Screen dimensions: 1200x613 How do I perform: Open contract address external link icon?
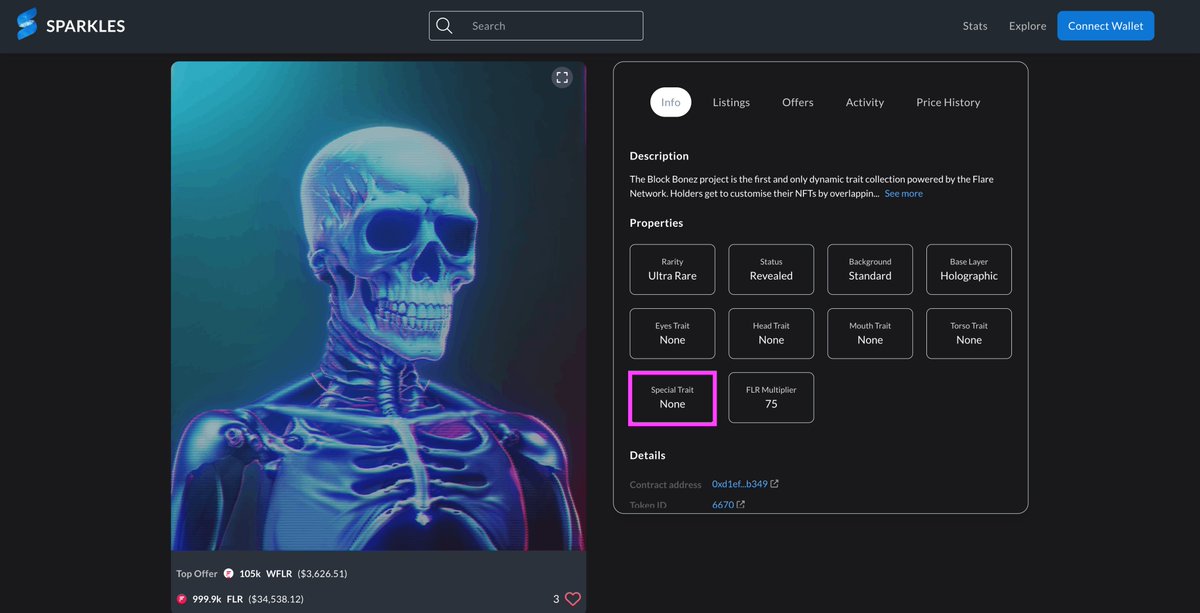775,484
